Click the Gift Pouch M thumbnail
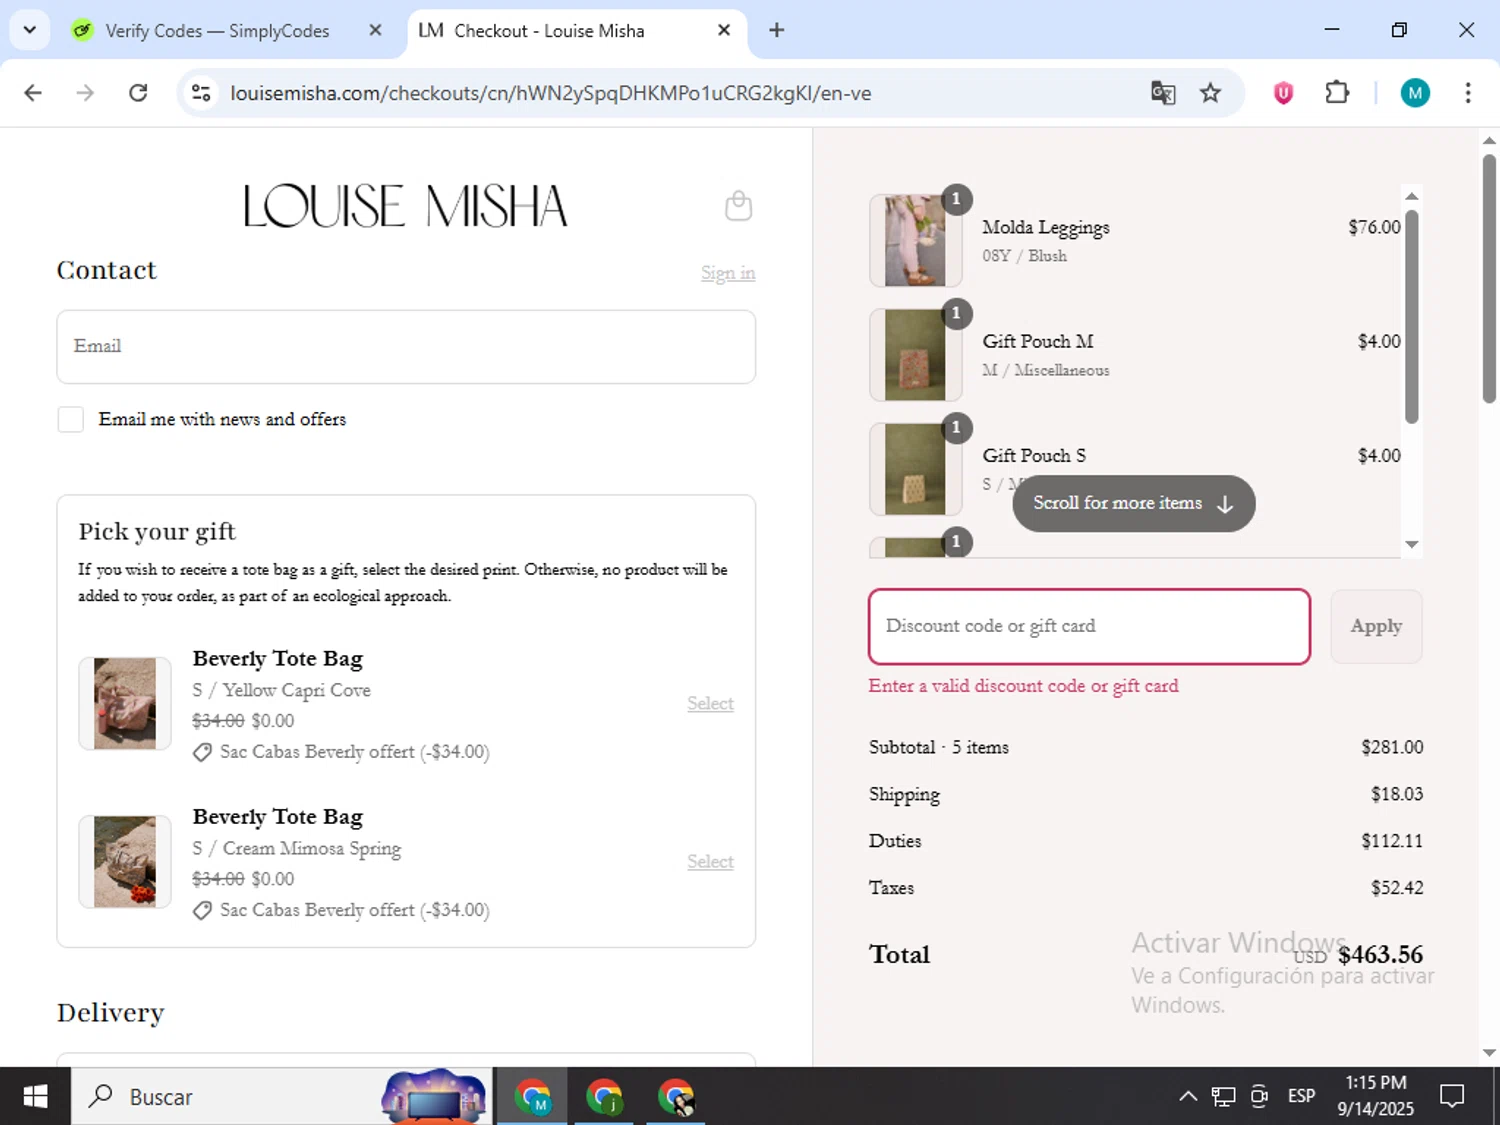Screen dimensions: 1500x1125 point(915,355)
